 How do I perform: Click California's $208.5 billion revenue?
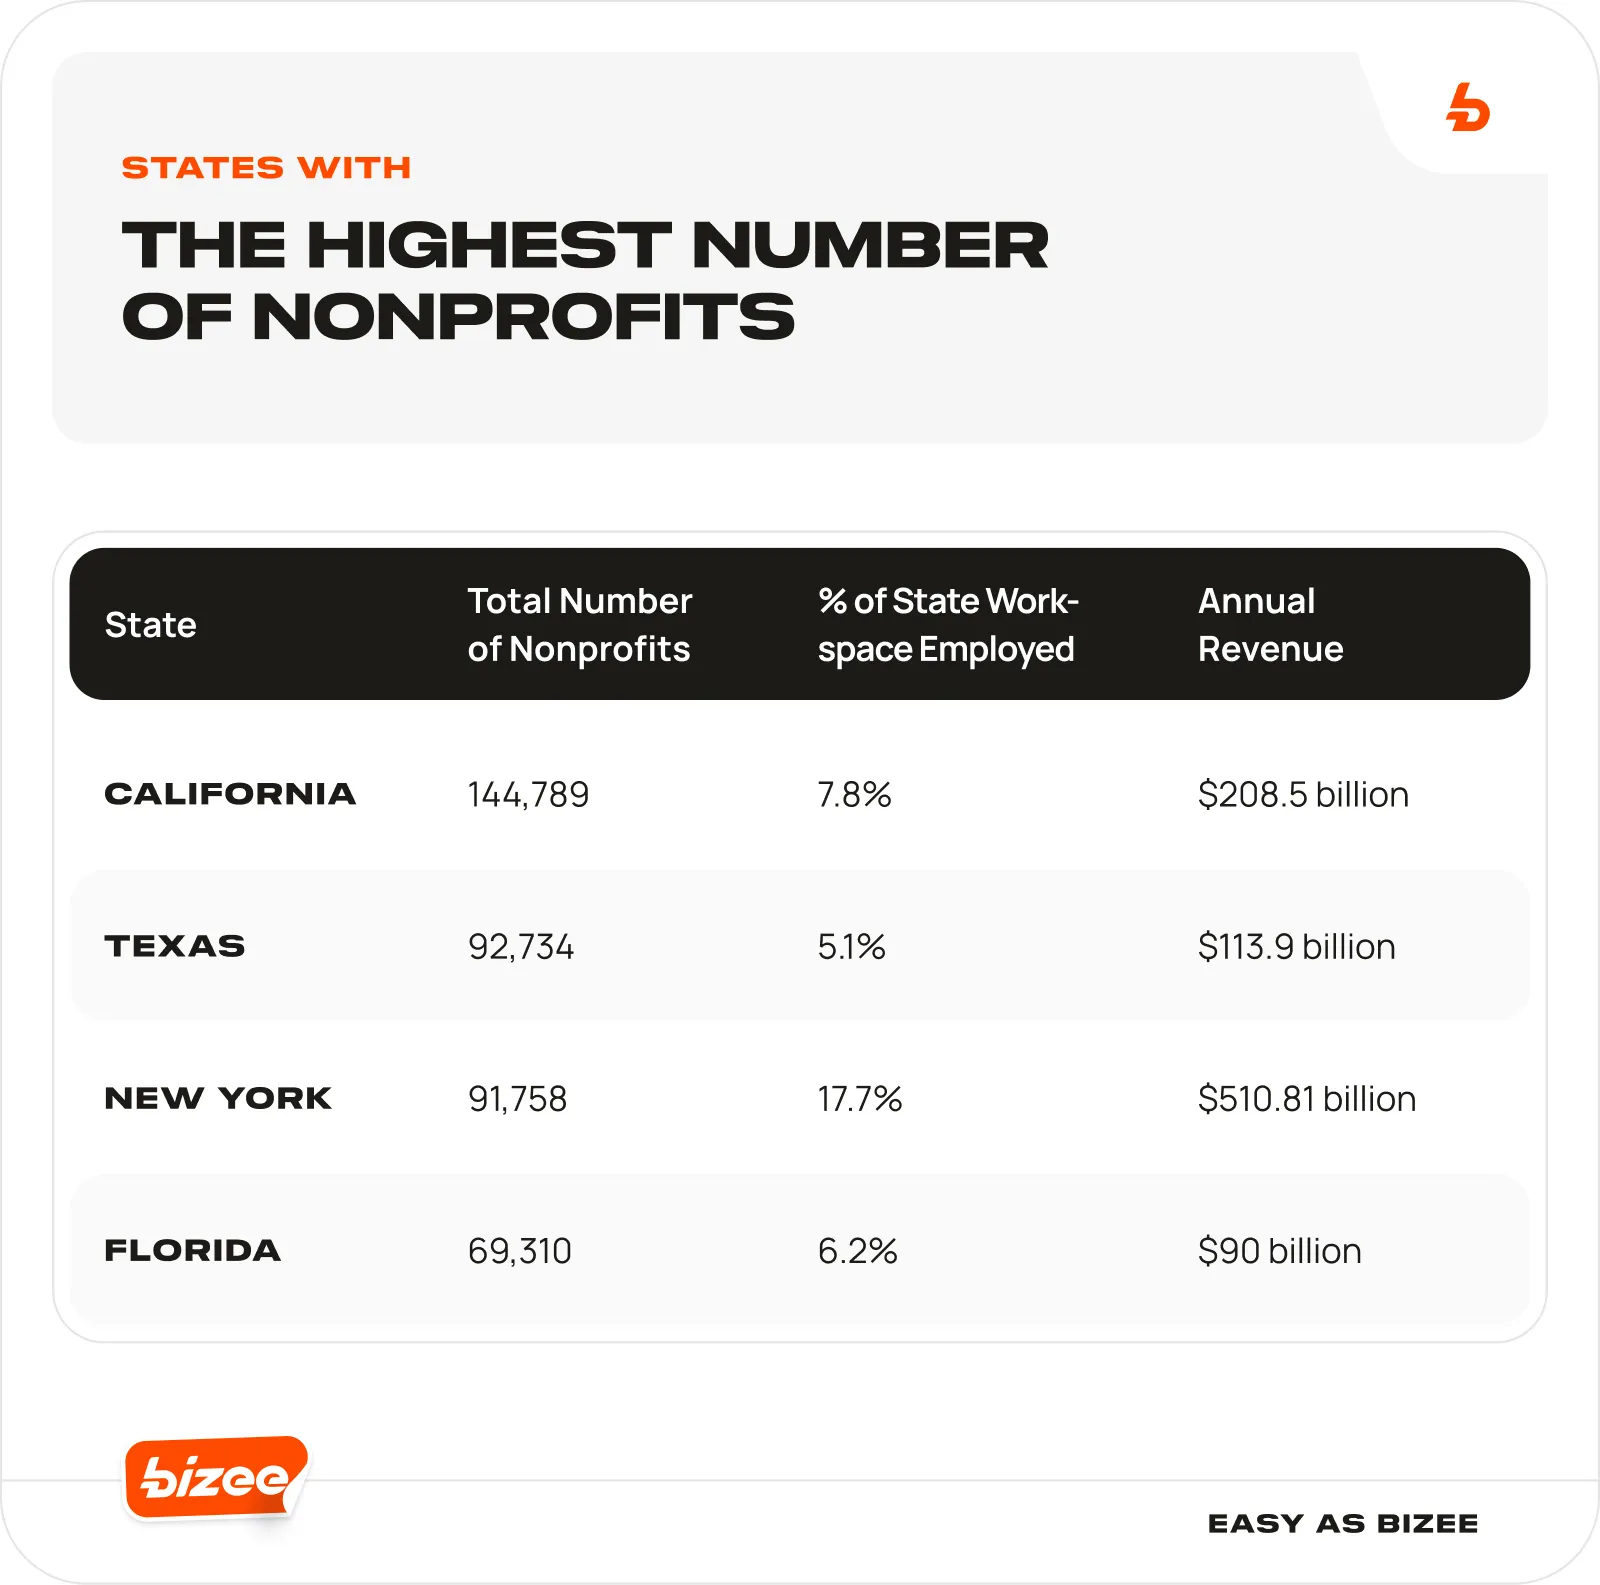pyautogui.click(x=1303, y=795)
